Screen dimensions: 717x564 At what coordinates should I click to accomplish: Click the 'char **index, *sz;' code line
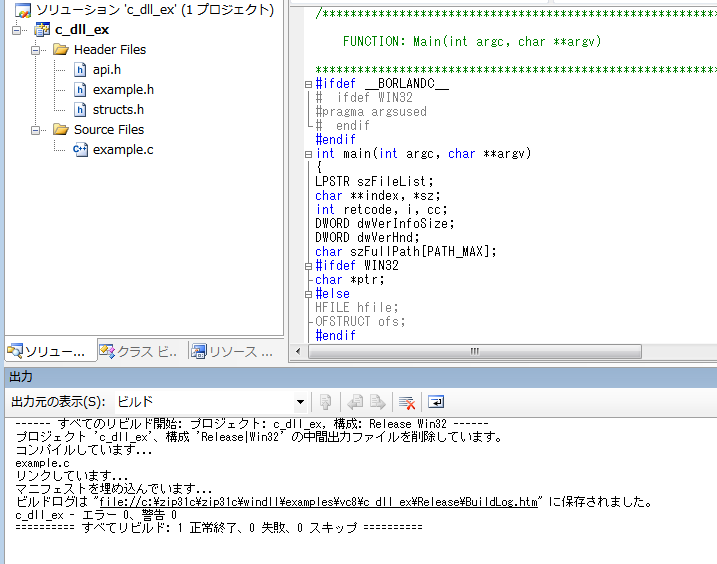(x=378, y=196)
